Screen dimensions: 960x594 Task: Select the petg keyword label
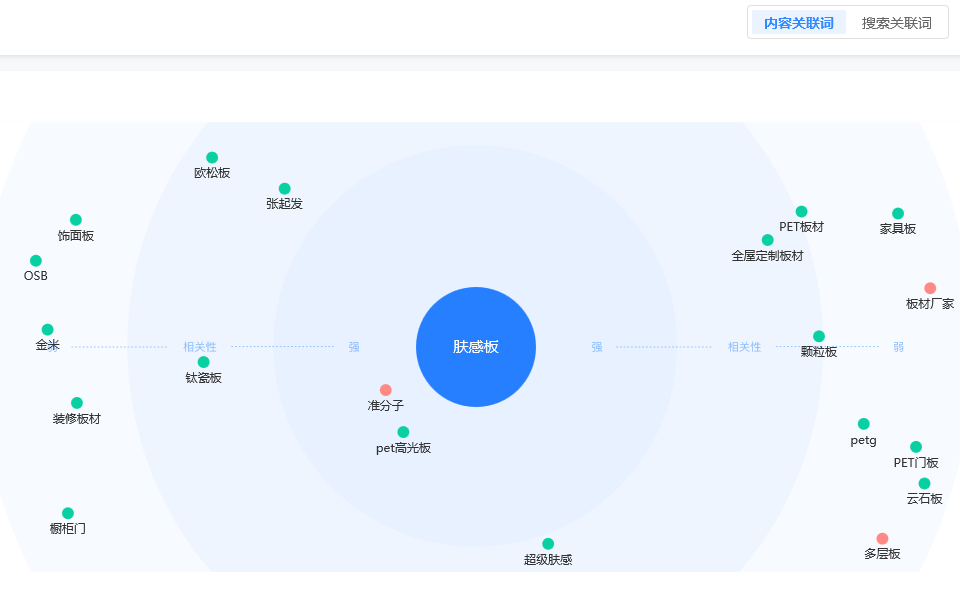click(863, 440)
